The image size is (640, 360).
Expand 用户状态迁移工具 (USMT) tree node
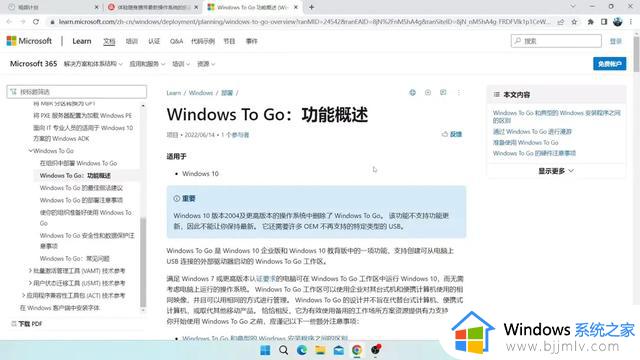coord(30,283)
